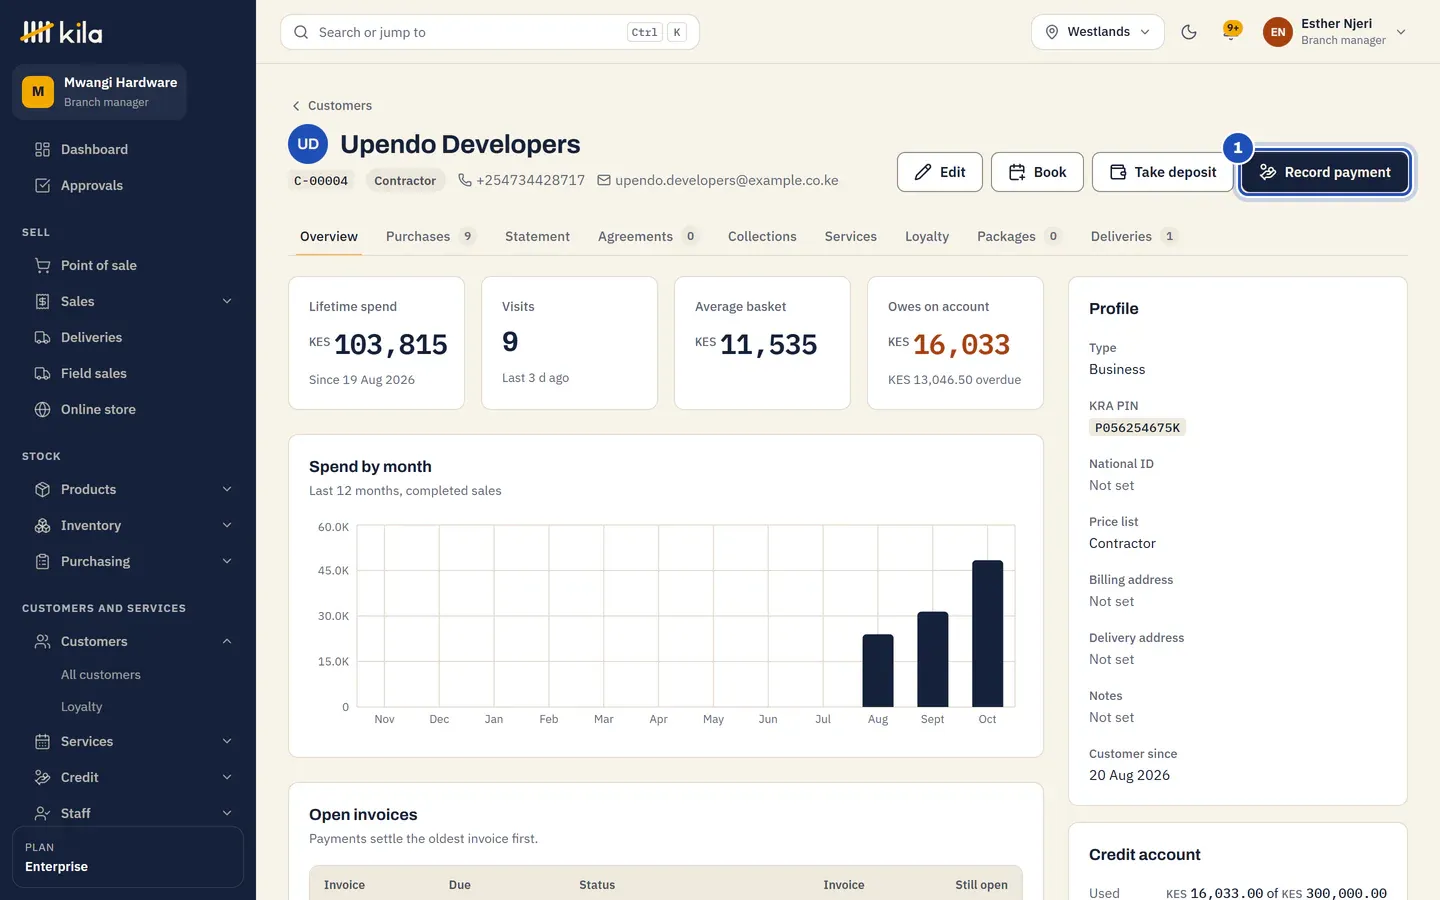Open Esther Njeri account menu
Screen dimensions: 1440x900
(1335, 32)
